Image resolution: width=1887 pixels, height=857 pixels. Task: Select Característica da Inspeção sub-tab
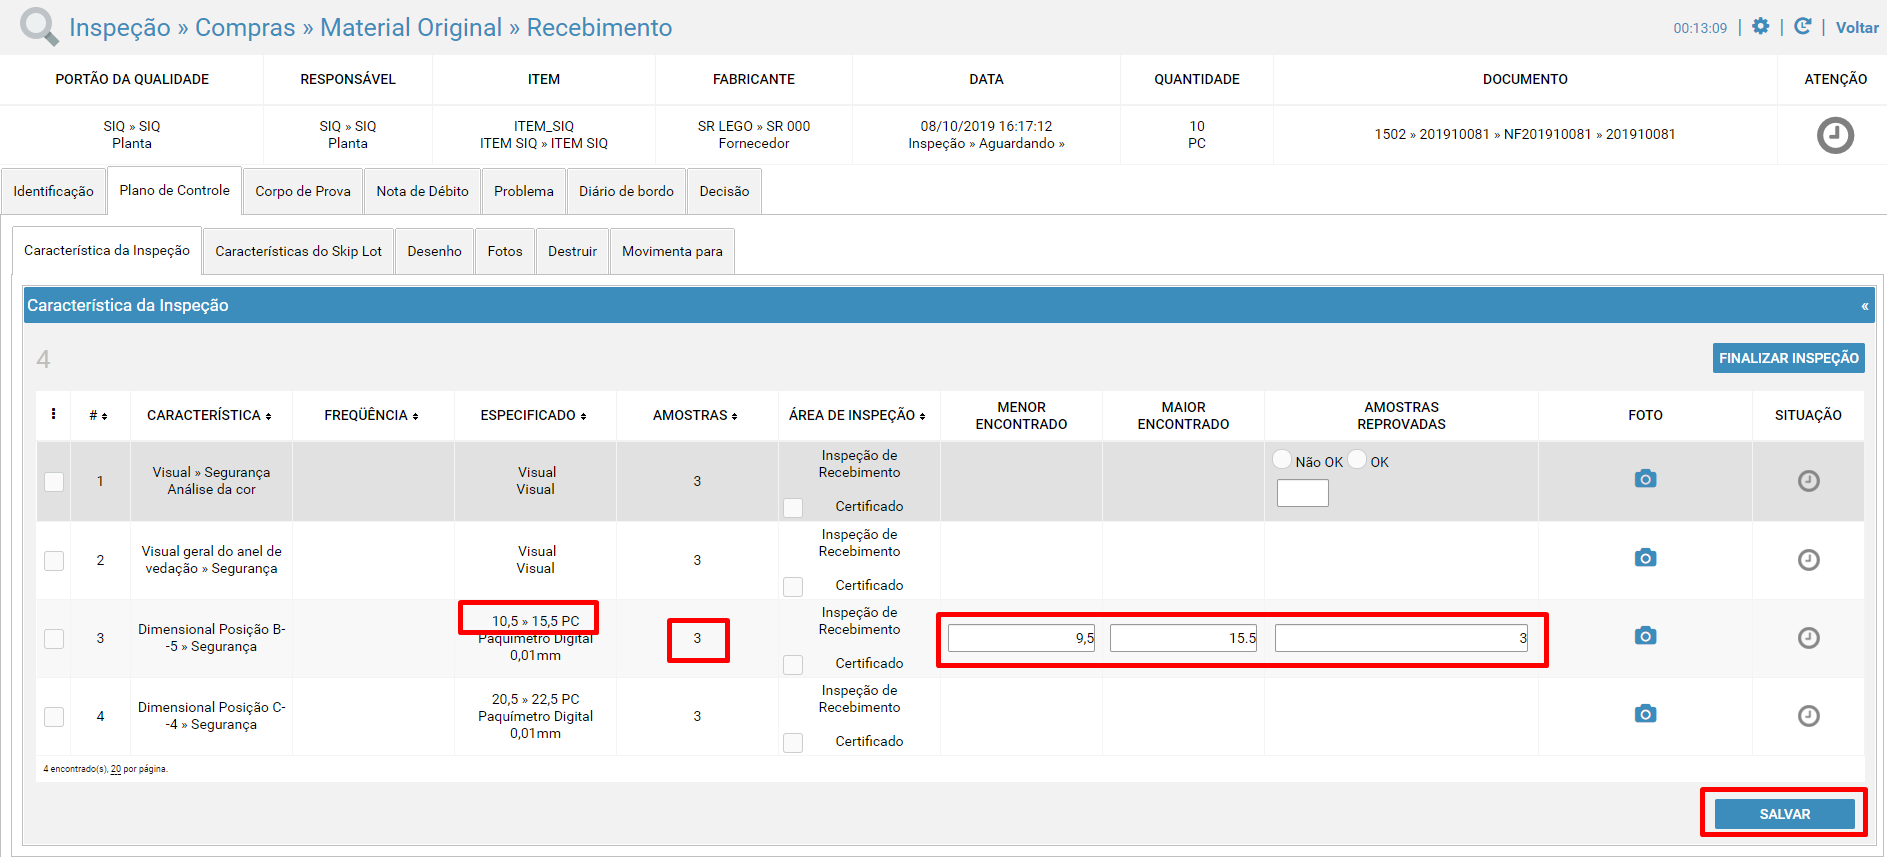tap(107, 250)
